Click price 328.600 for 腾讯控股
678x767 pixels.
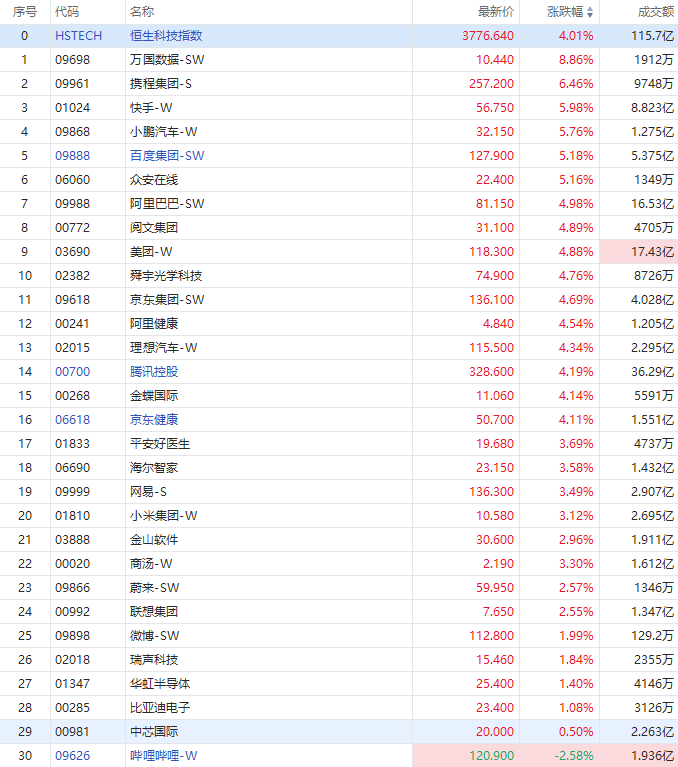coord(492,372)
